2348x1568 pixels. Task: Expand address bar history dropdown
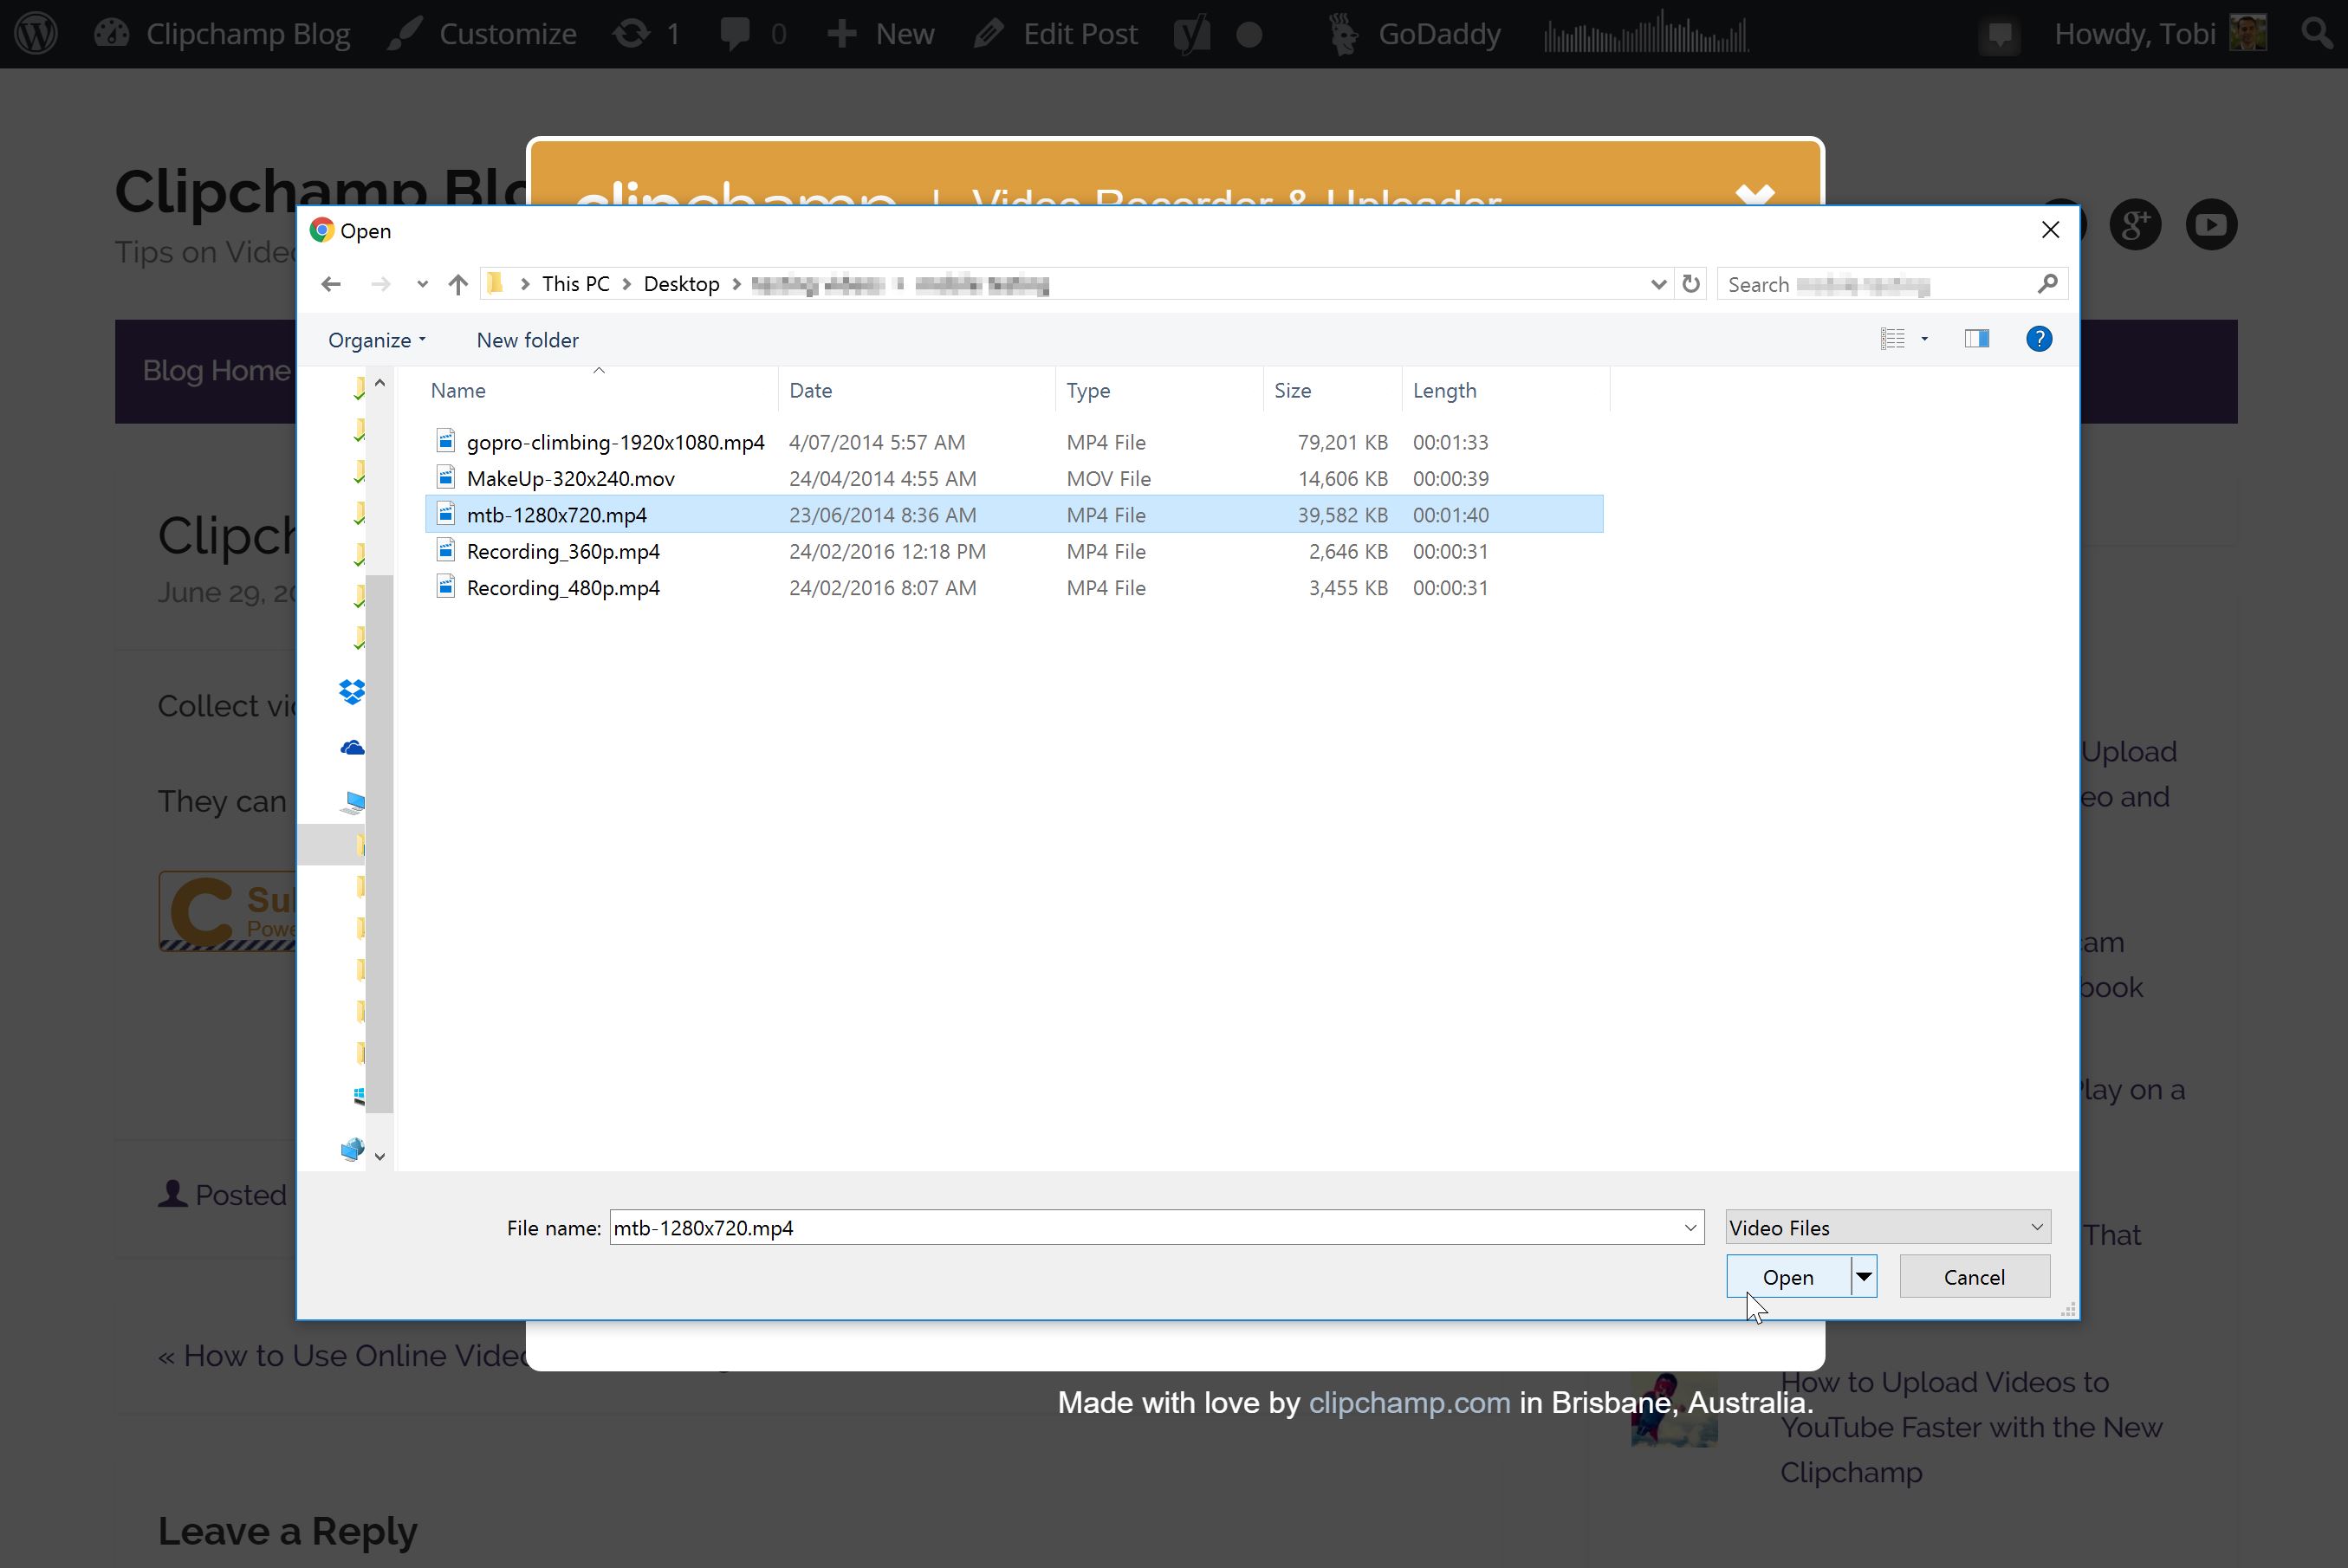(x=1658, y=284)
